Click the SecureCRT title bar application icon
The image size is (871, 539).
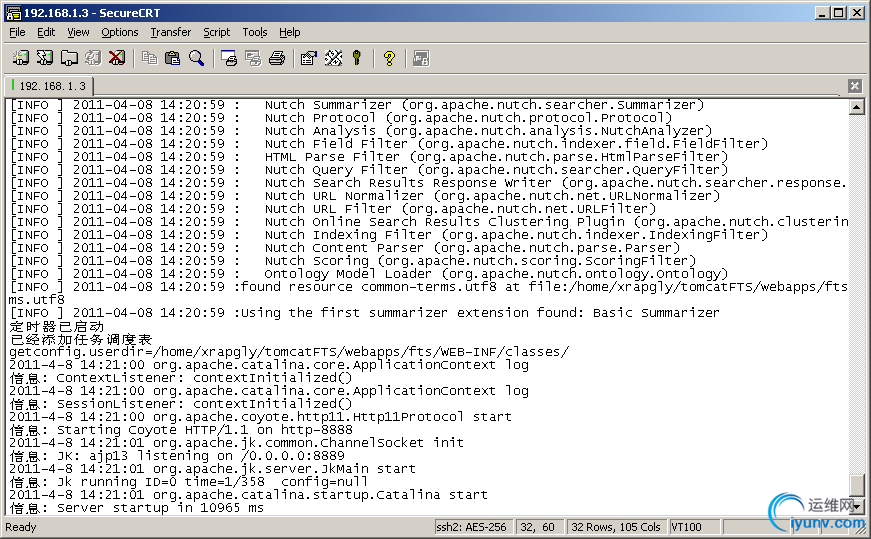tap(13, 13)
